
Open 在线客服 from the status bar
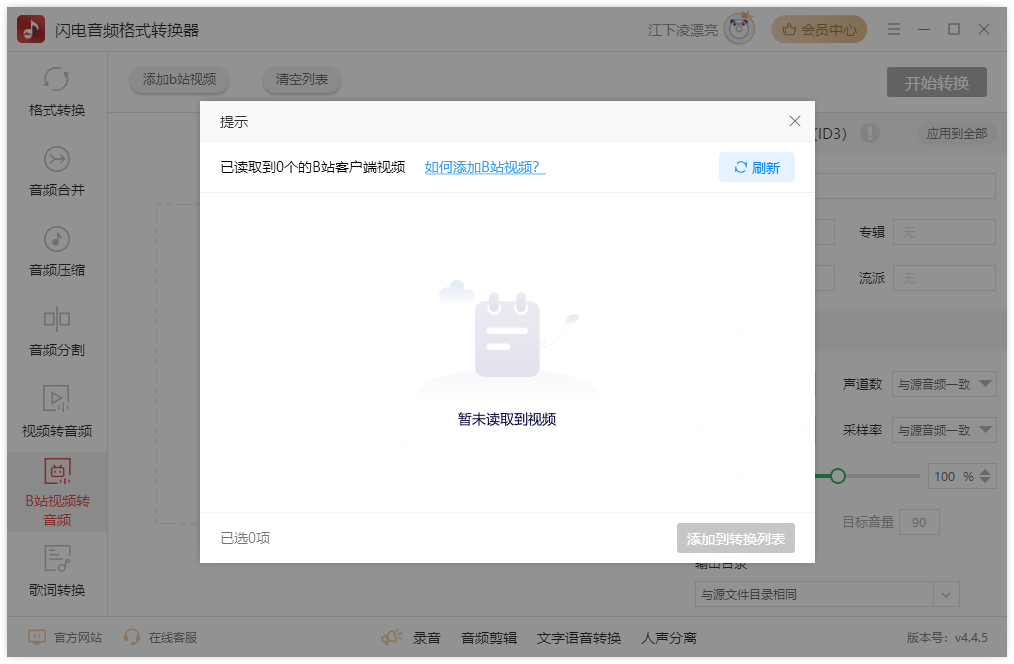(158, 637)
